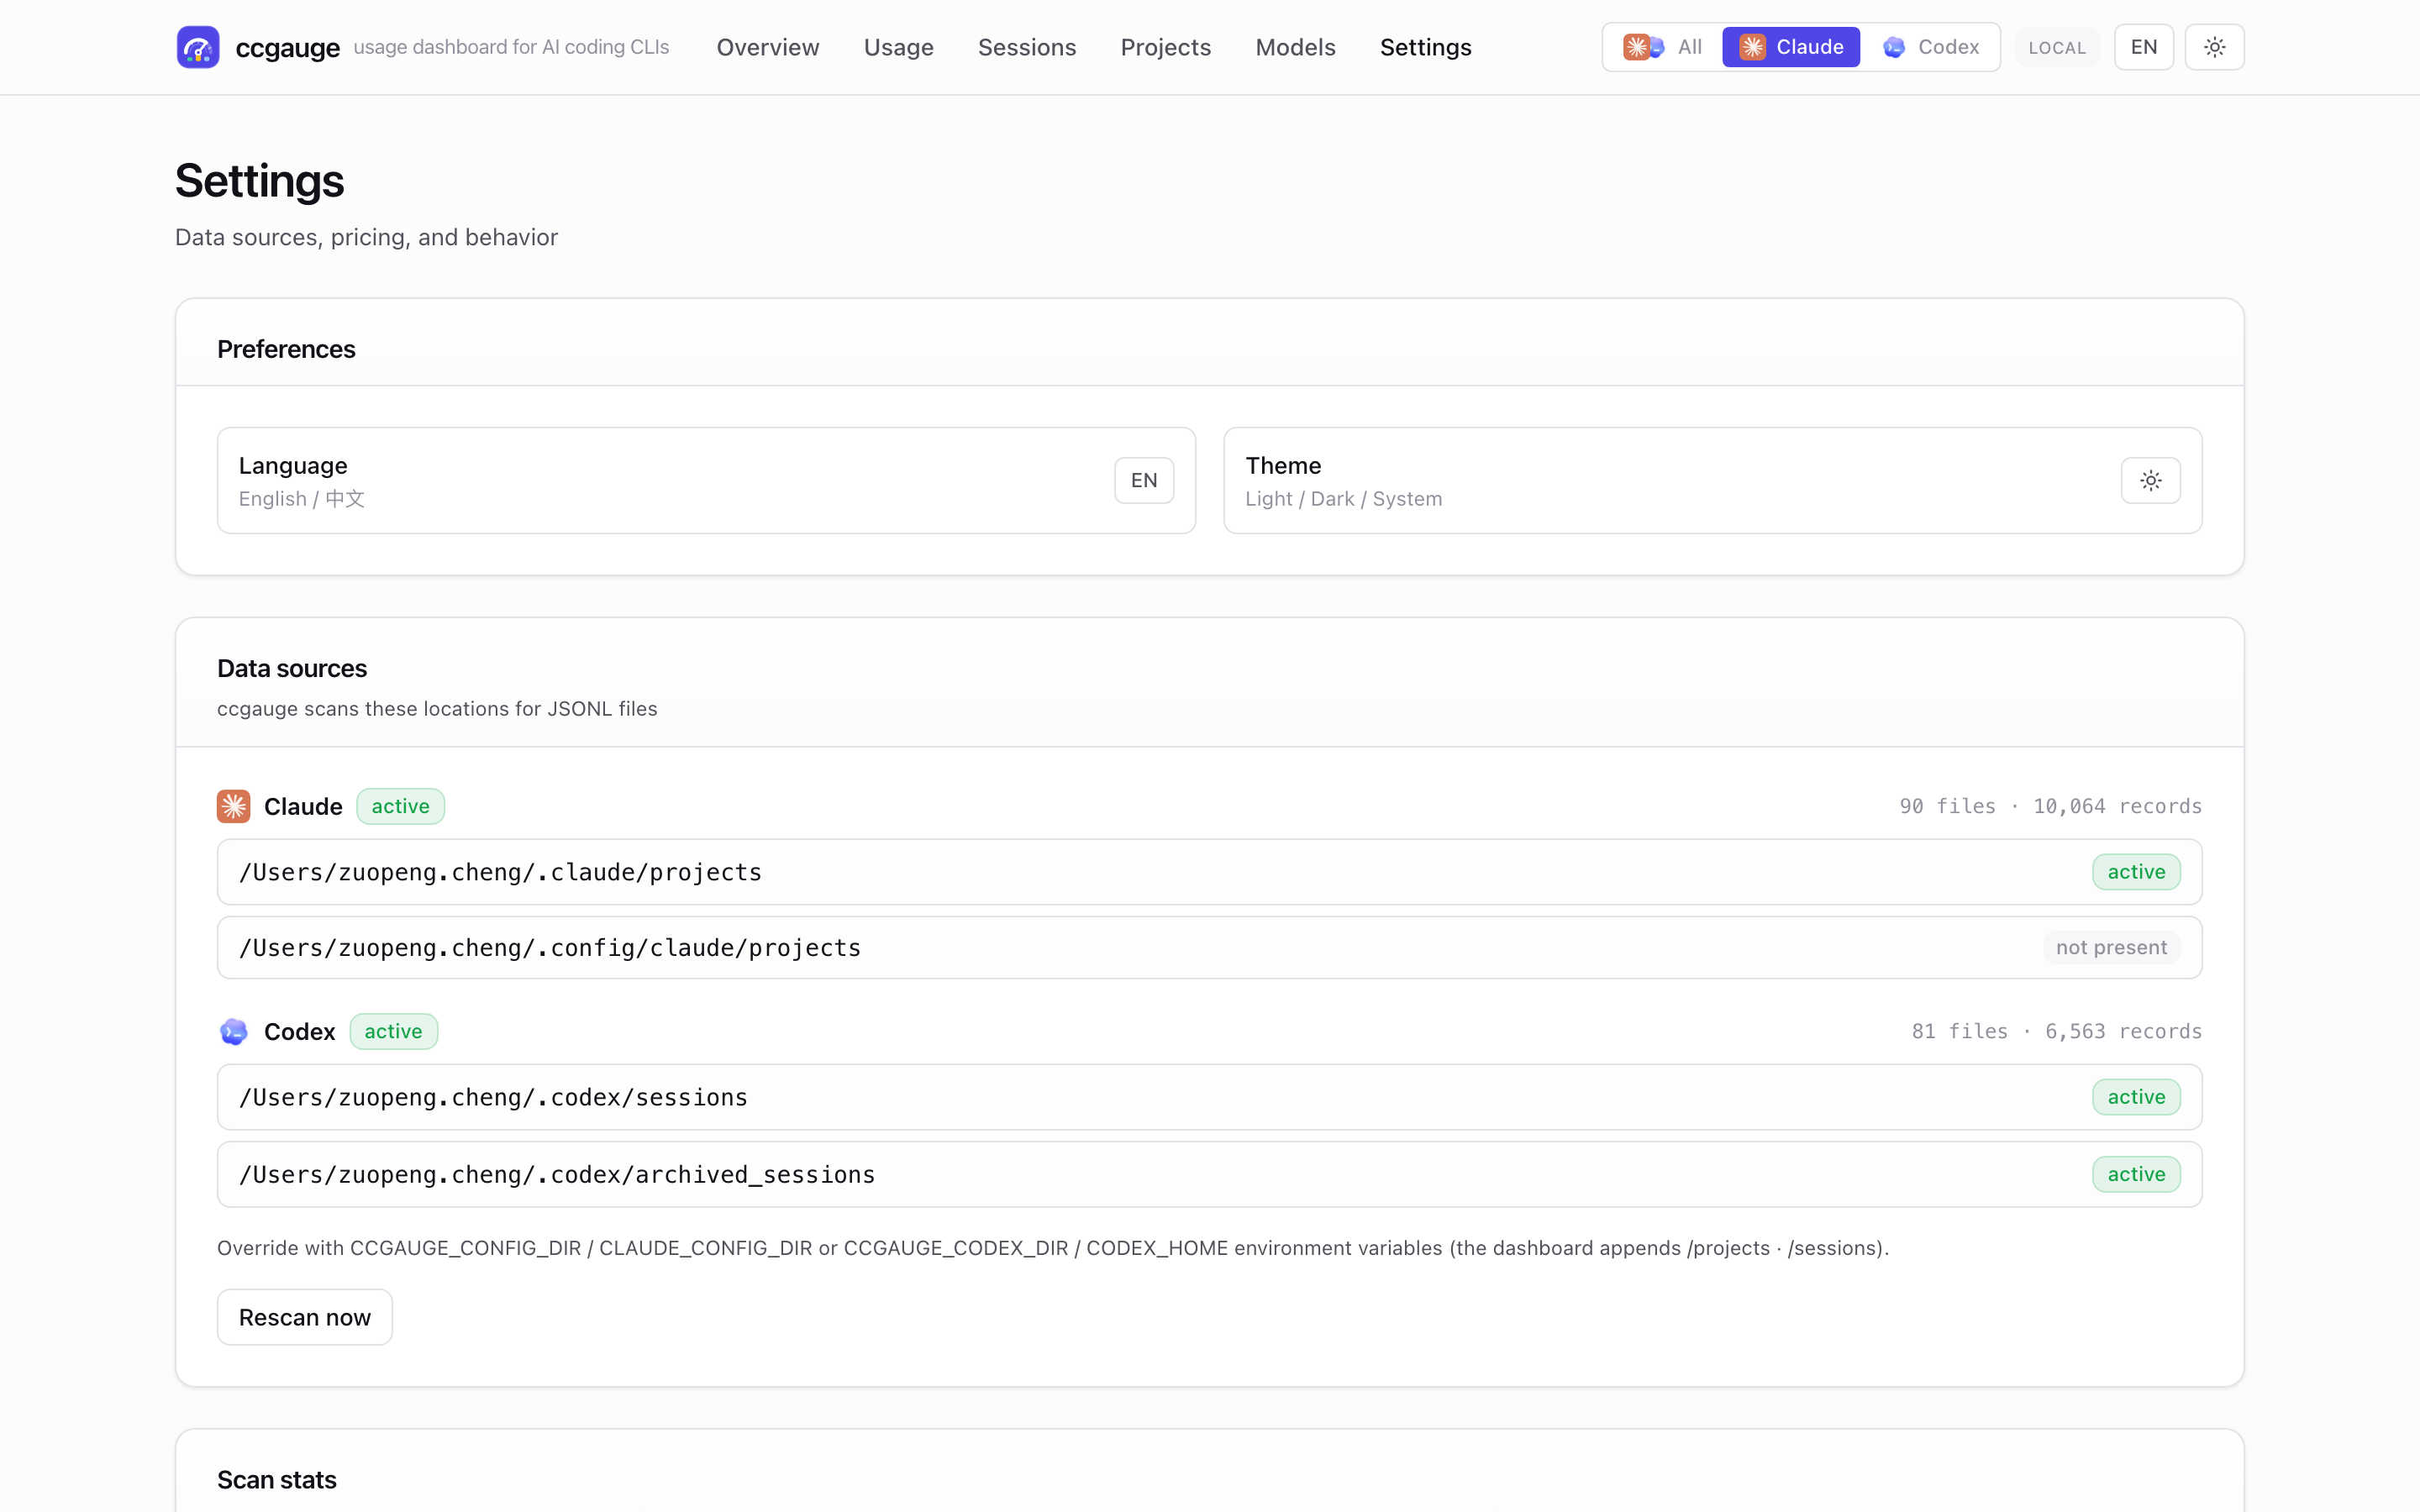
Task: Click the environment variables override note
Action: pos(1053,1248)
